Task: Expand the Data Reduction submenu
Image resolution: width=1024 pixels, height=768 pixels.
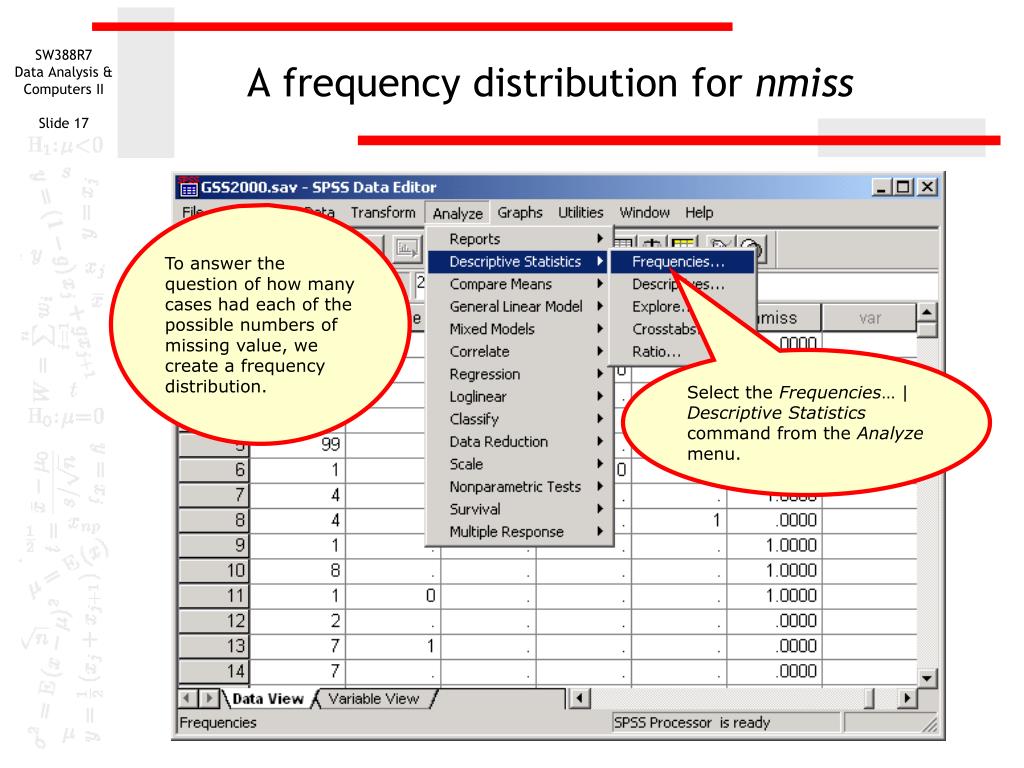Action: [x=519, y=441]
